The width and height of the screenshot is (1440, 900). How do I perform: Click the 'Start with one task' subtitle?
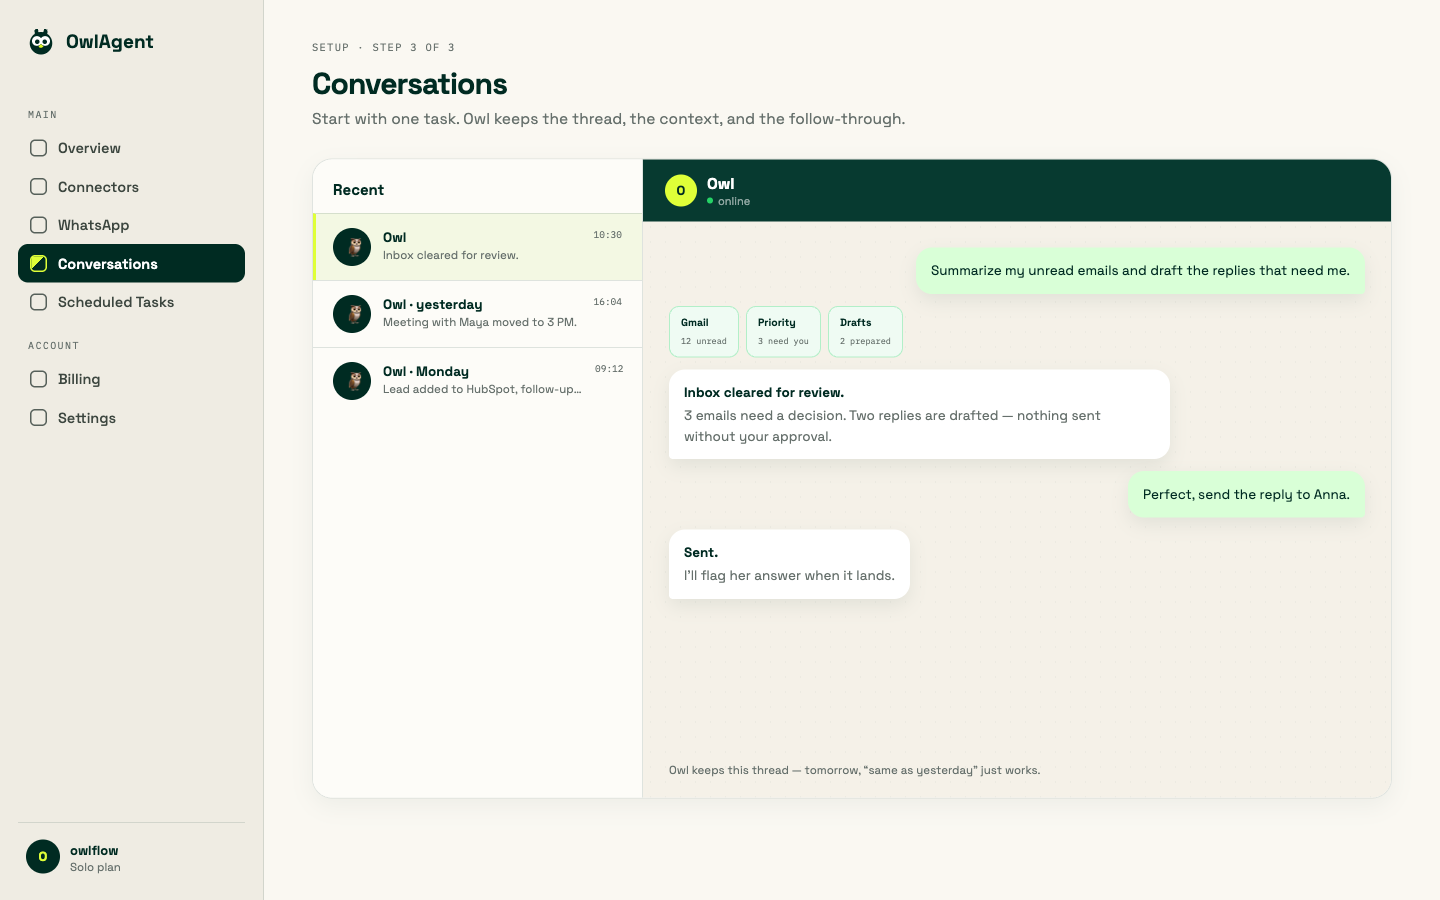[x=609, y=119]
